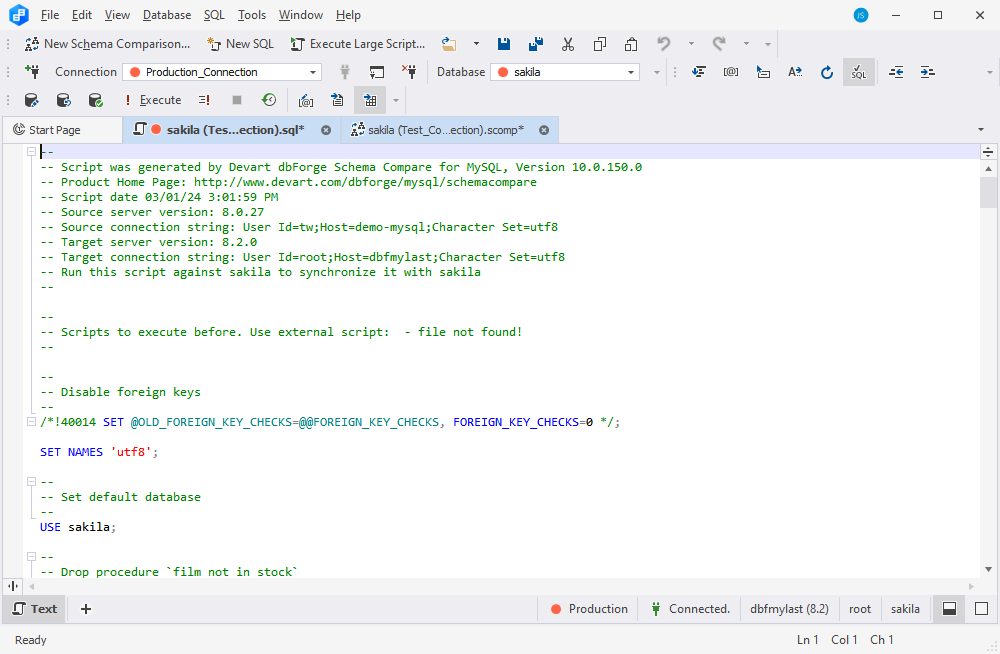The height and width of the screenshot is (654, 1000).
Task: Redo the last undone action
Action: click(719, 44)
